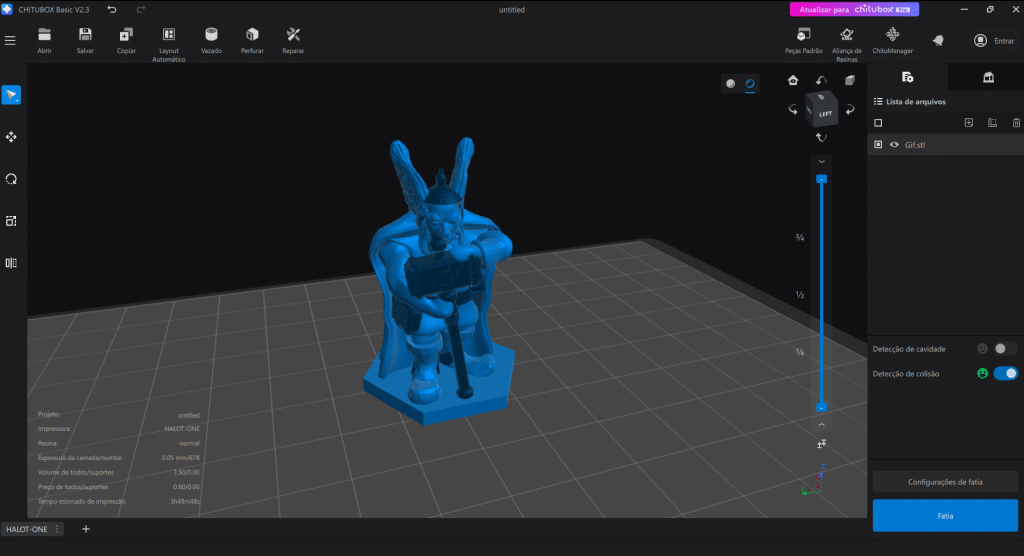Screen dimensions: 1024x556
Task: Run Layout Automático auto layout
Action: 168,44
